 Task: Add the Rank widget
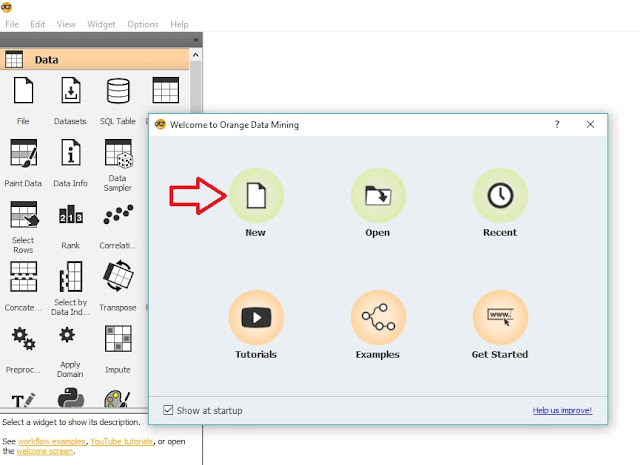[71, 225]
